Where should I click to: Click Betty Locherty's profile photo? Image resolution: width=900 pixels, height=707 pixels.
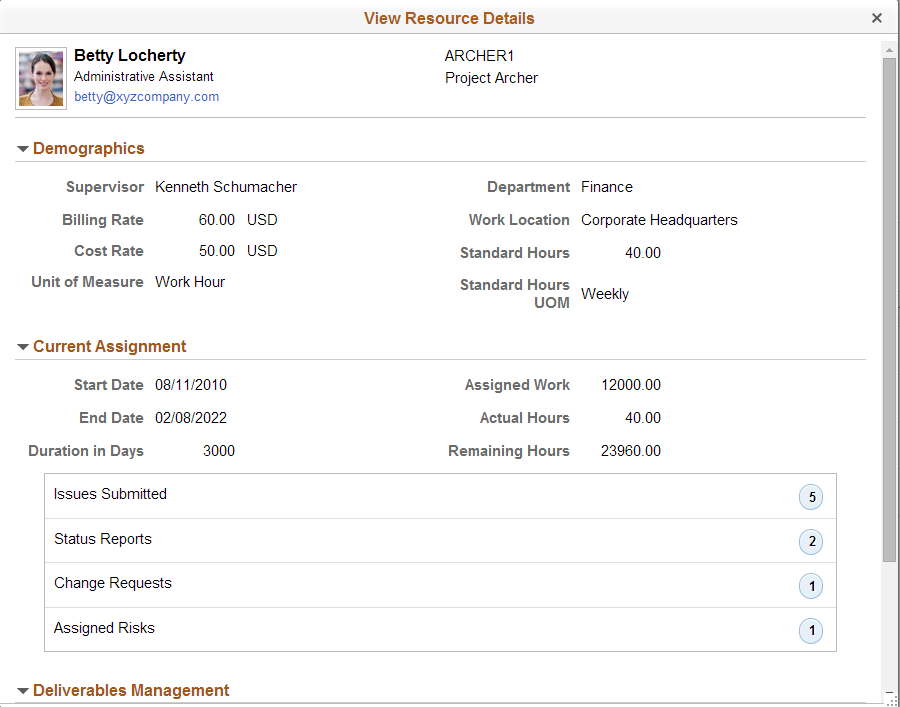(40, 77)
